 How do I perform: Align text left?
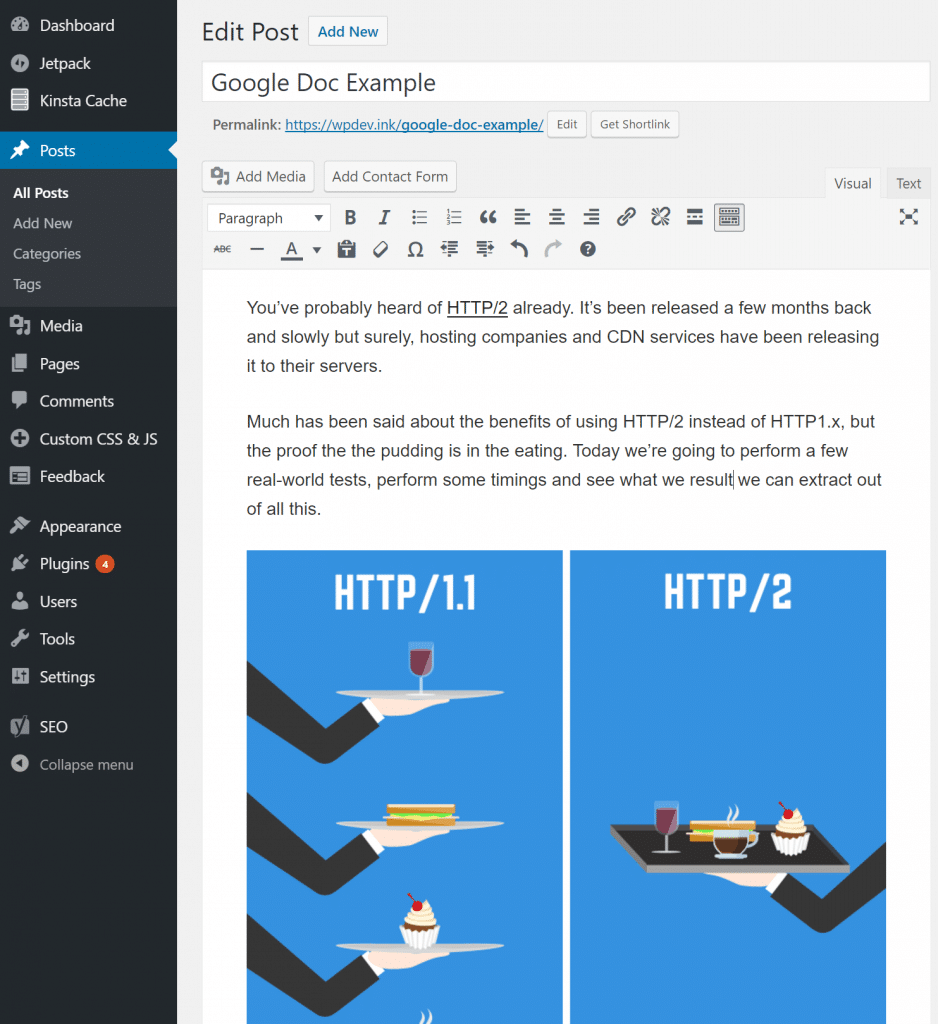coord(522,217)
